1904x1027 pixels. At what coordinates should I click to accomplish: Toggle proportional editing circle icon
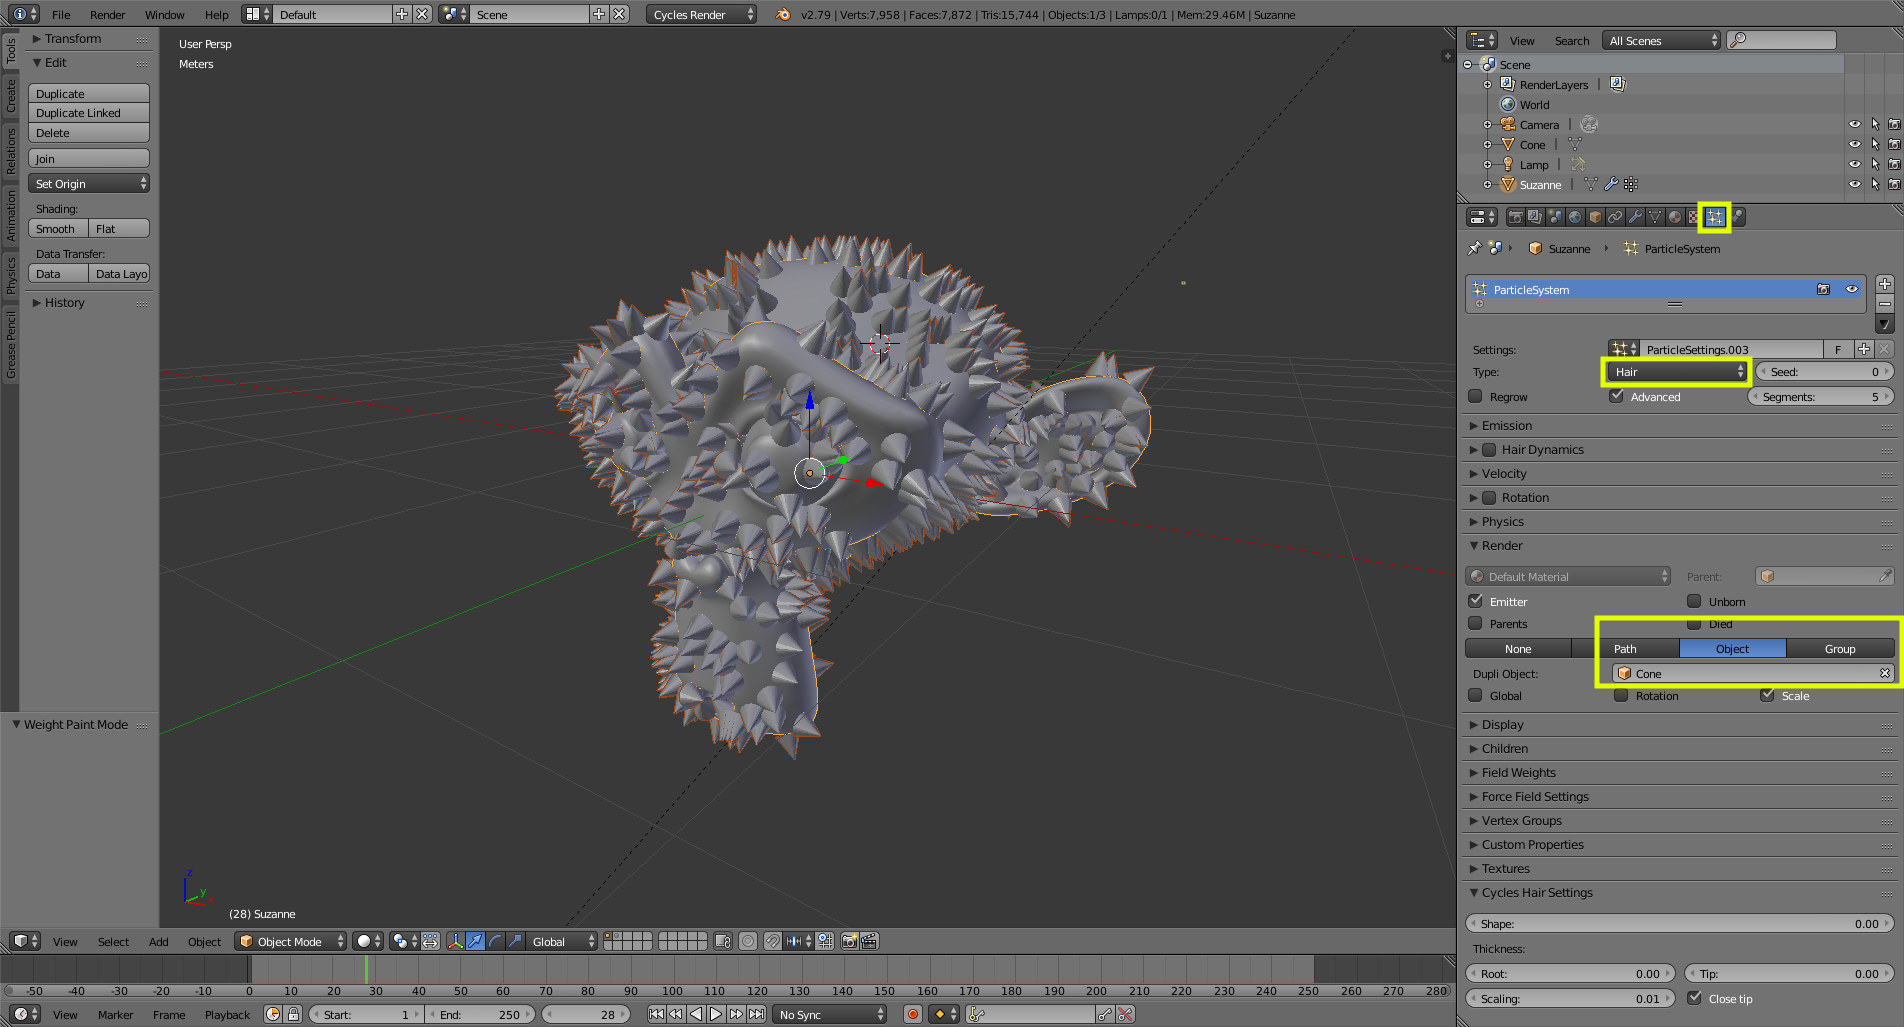coord(748,941)
